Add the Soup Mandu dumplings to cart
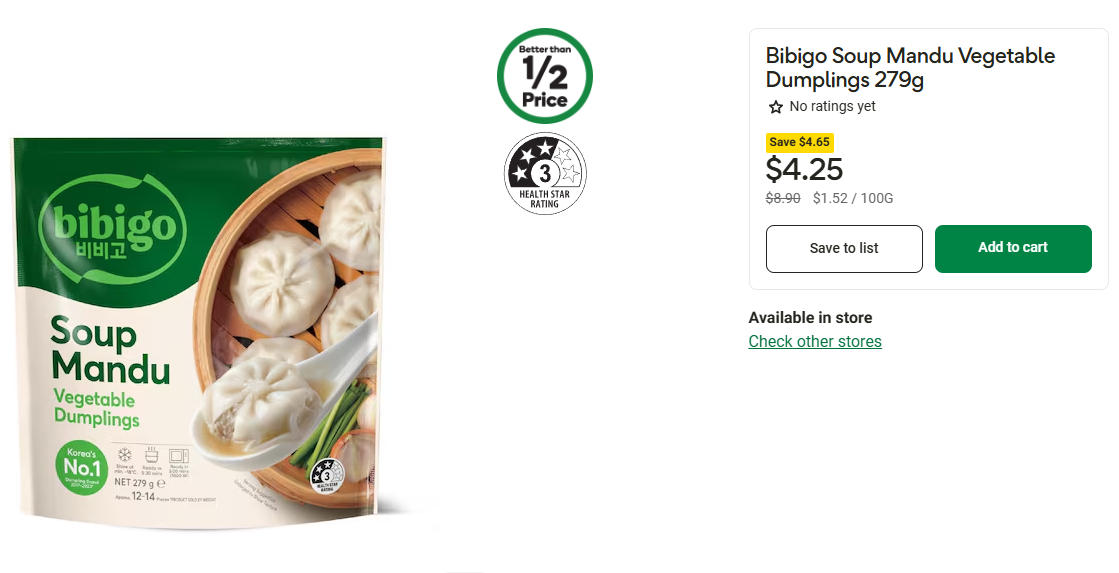The width and height of the screenshot is (1119, 573). tap(1013, 248)
